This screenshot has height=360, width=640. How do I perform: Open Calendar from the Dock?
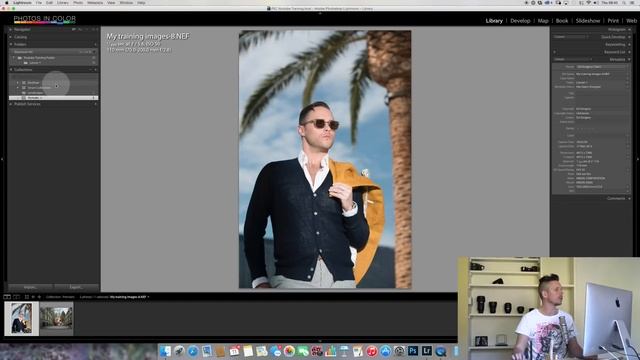tap(234, 351)
